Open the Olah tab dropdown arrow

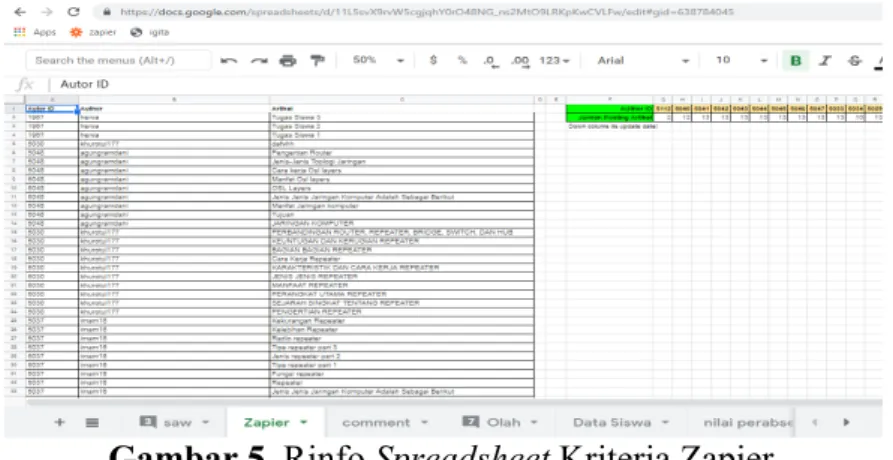coord(534,422)
